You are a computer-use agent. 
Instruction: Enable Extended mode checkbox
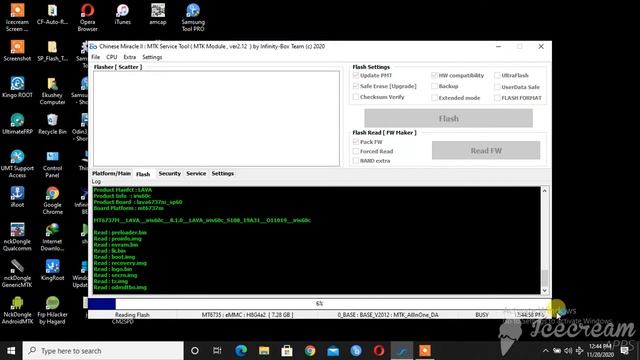pos(434,98)
